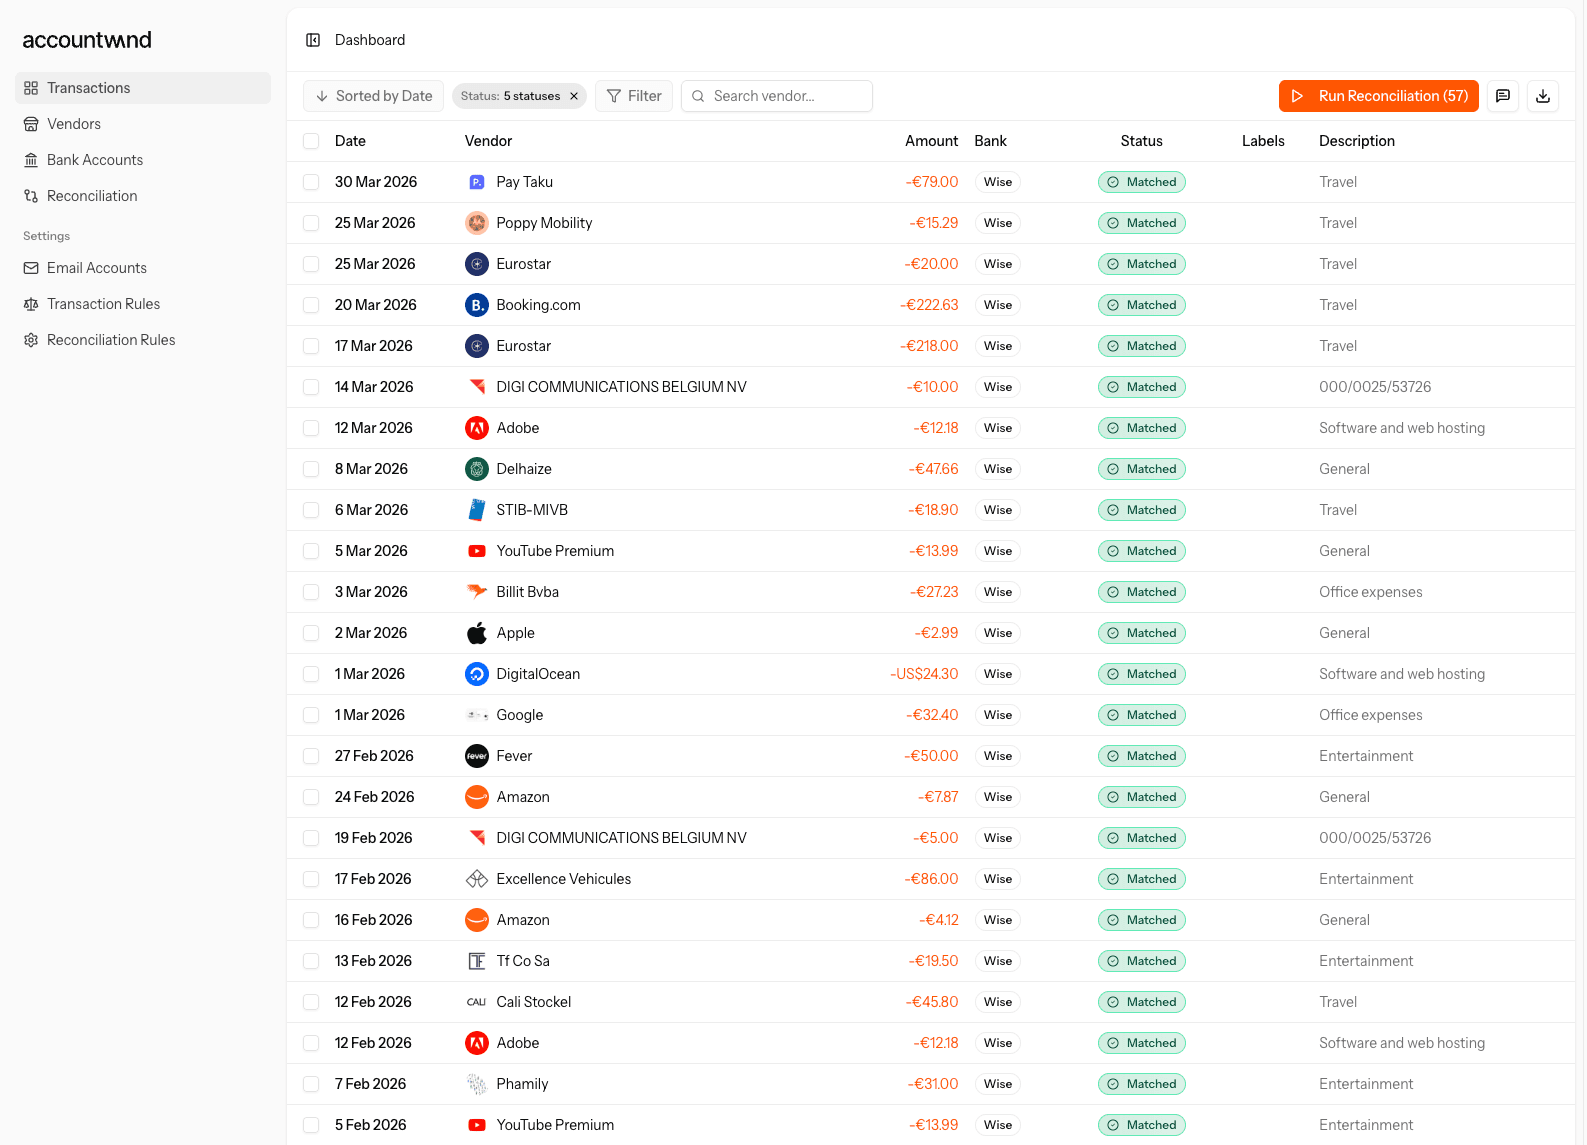
Task: Click the Eurostar logo on the 17 Mar row
Action: tap(477, 346)
